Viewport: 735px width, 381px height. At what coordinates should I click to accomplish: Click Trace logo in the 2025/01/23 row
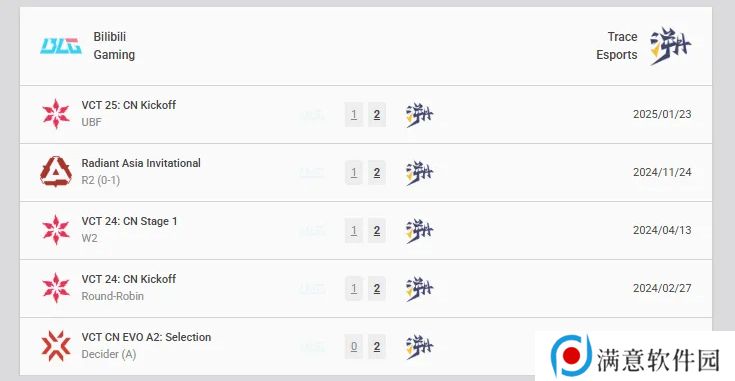[419, 115]
